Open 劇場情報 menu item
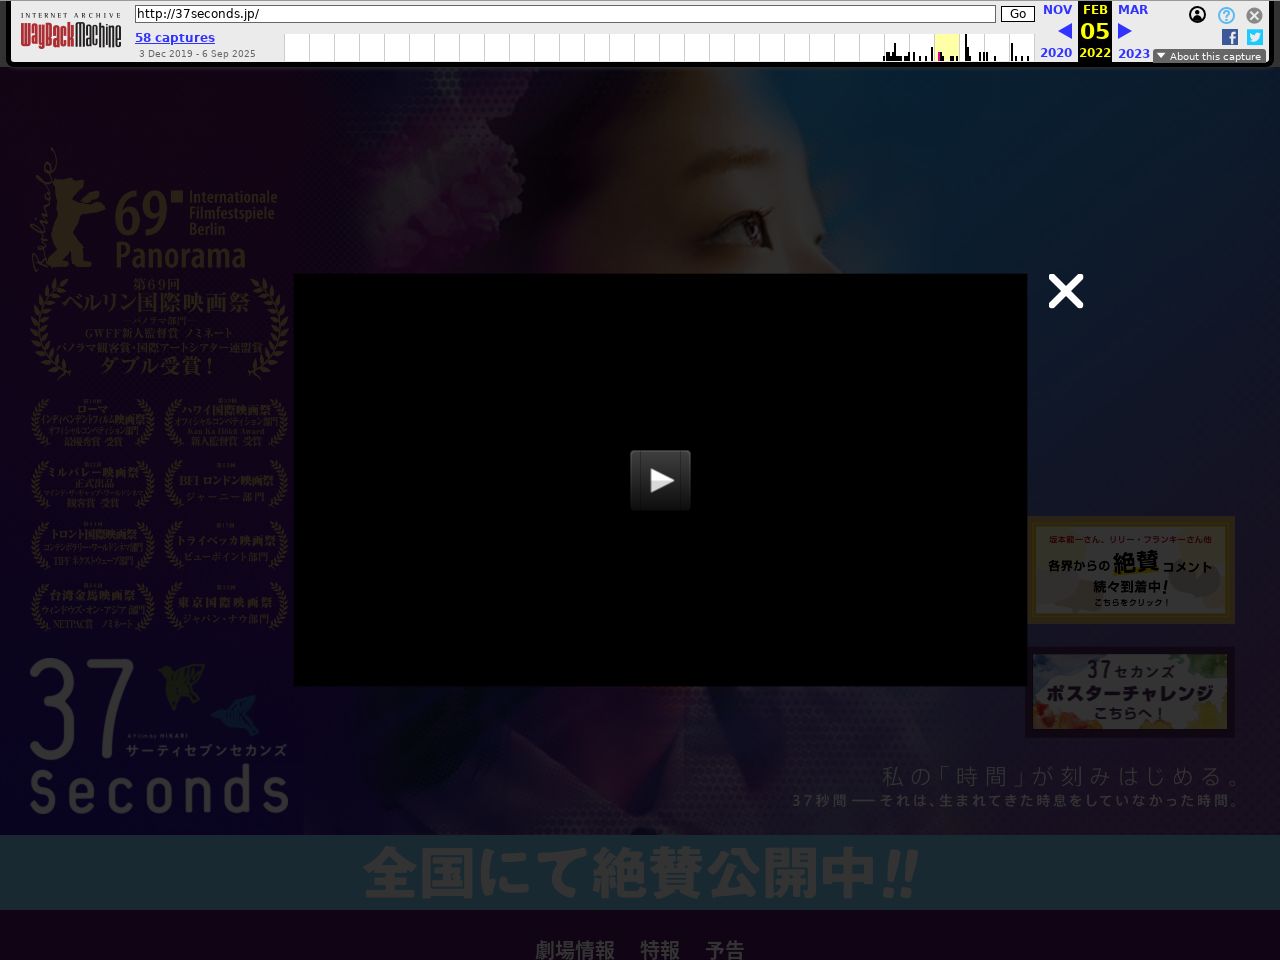The image size is (1280, 960). (x=575, y=949)
